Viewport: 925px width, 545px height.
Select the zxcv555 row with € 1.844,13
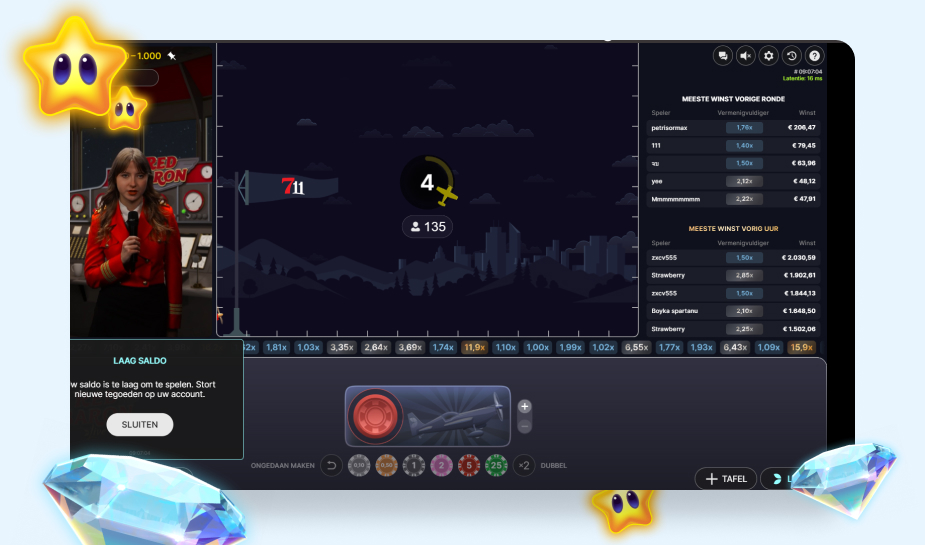733,293
